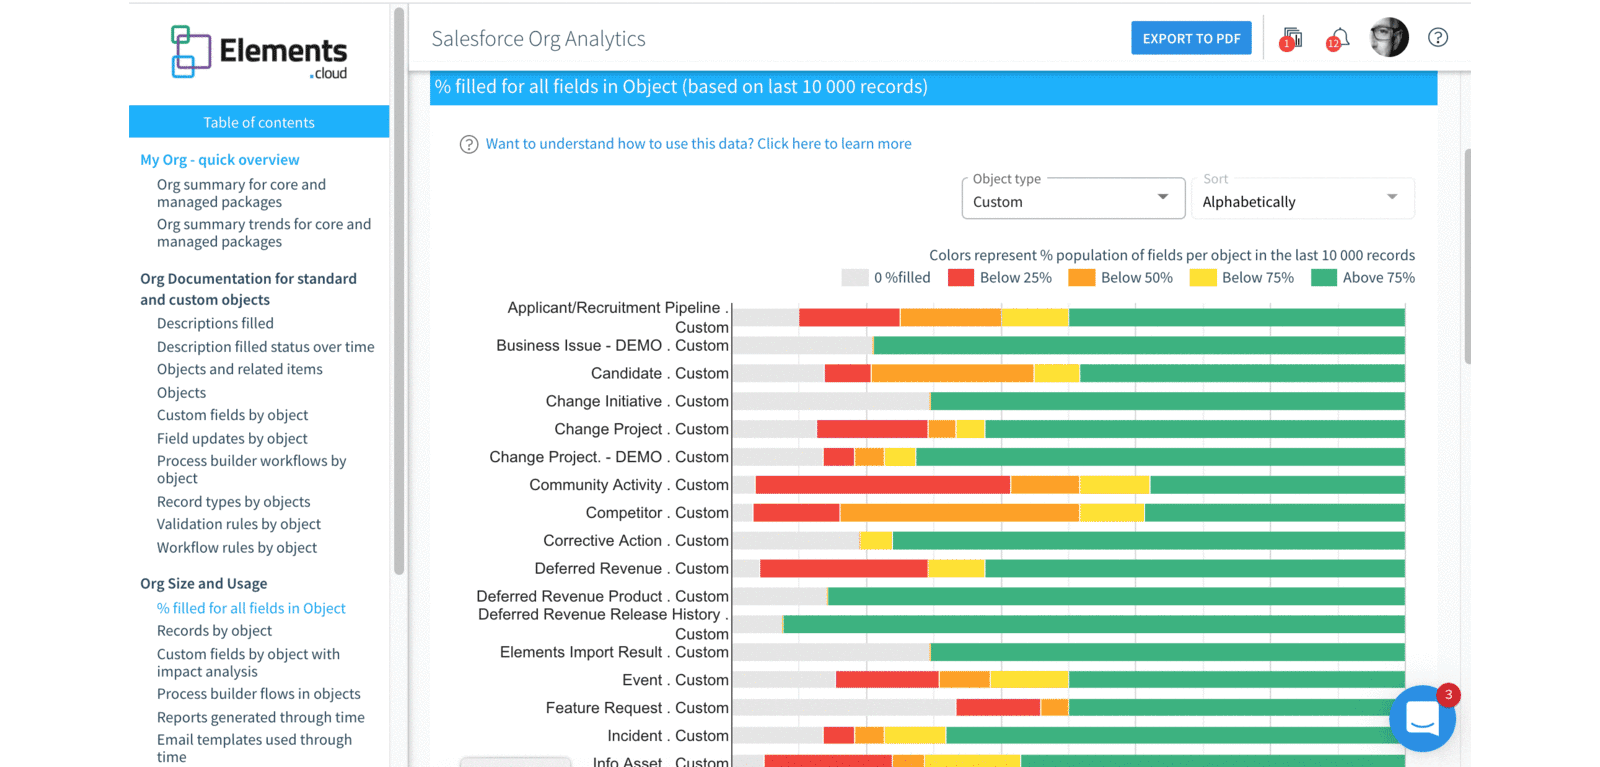1600x767 pixels.
Task: Click the Business Issue - DEMO chart bar
Action: coord(1068,345)
